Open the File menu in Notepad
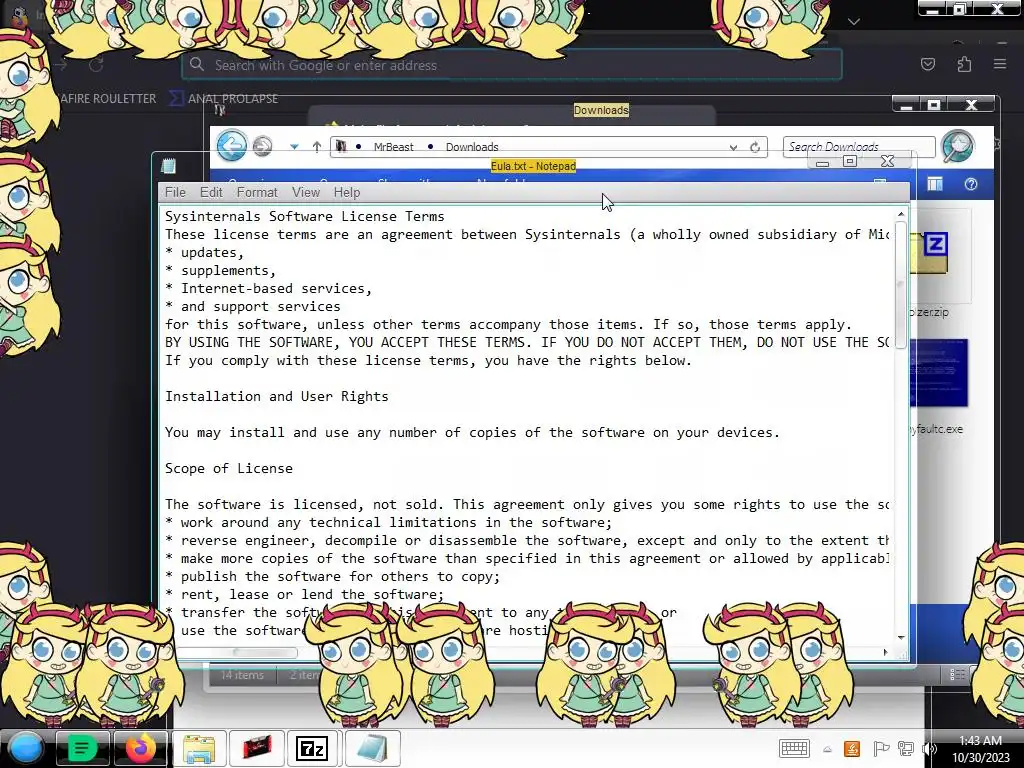This screenshot has height=768, width=1024. point(175,192)
